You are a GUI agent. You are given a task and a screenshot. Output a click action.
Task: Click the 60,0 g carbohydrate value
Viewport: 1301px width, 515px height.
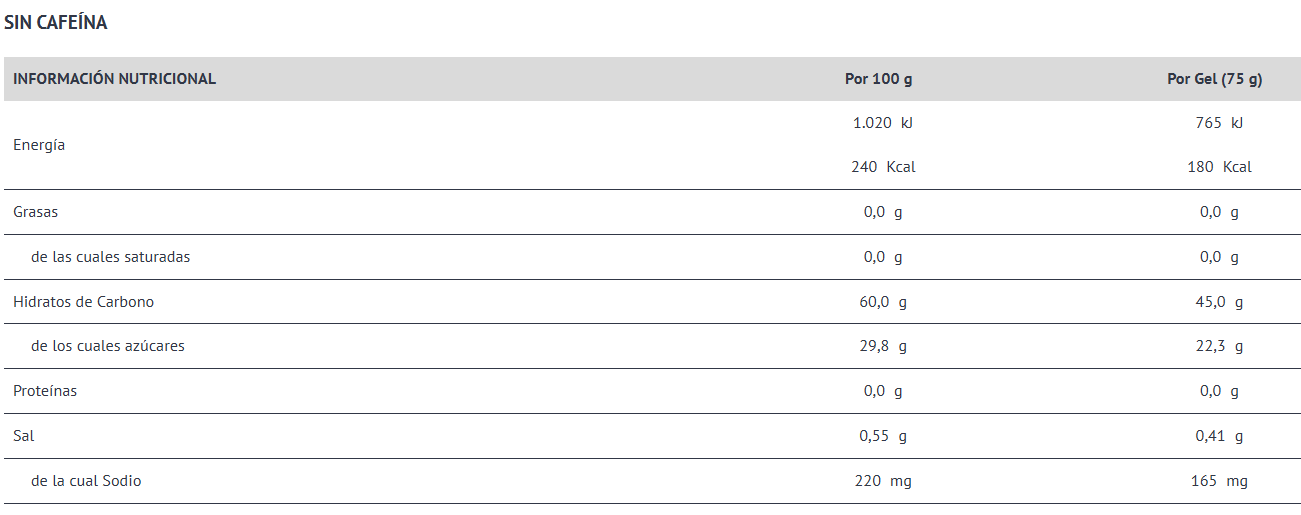pyautogui.click(x=882, y=302)
